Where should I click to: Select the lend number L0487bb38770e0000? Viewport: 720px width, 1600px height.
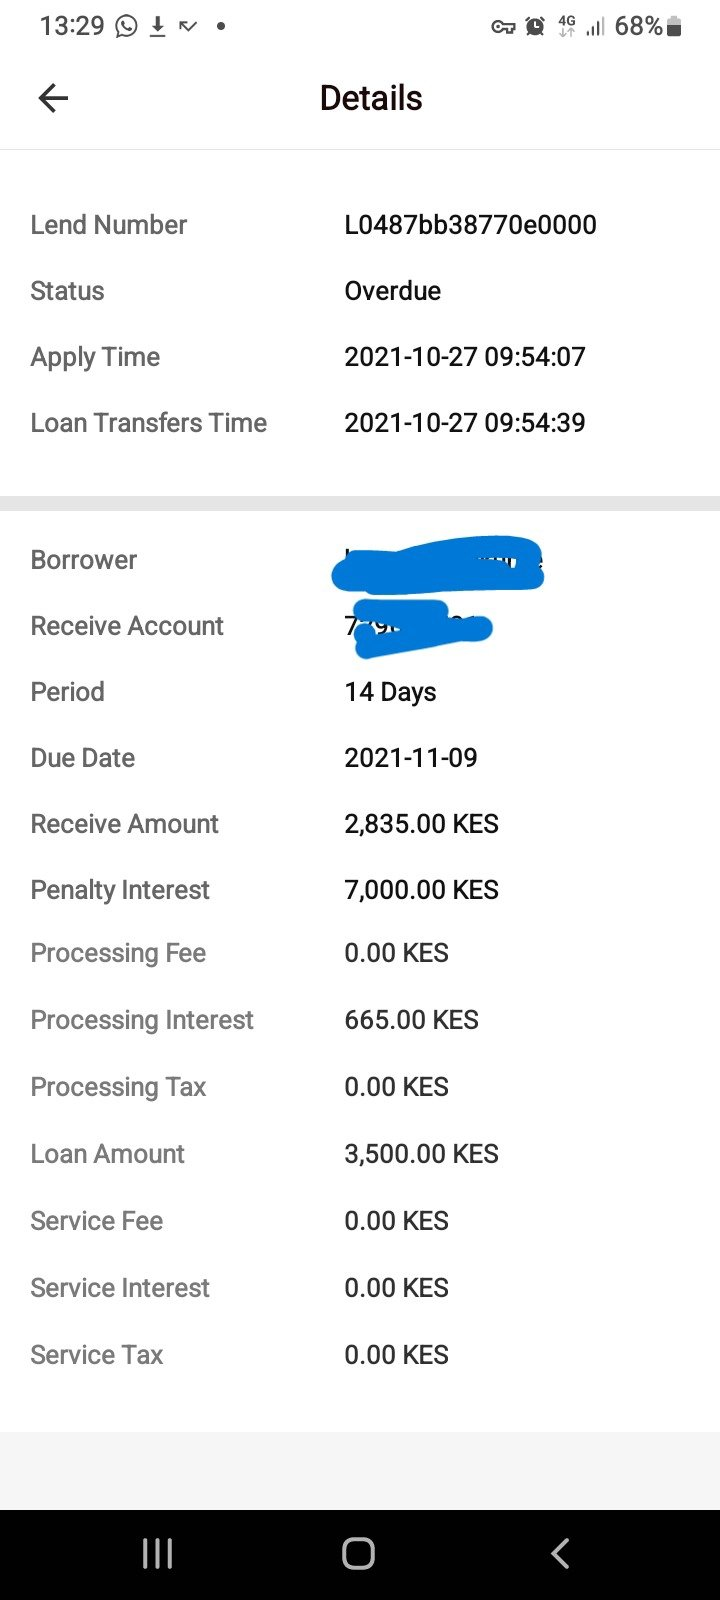click(x=470, y=225)
